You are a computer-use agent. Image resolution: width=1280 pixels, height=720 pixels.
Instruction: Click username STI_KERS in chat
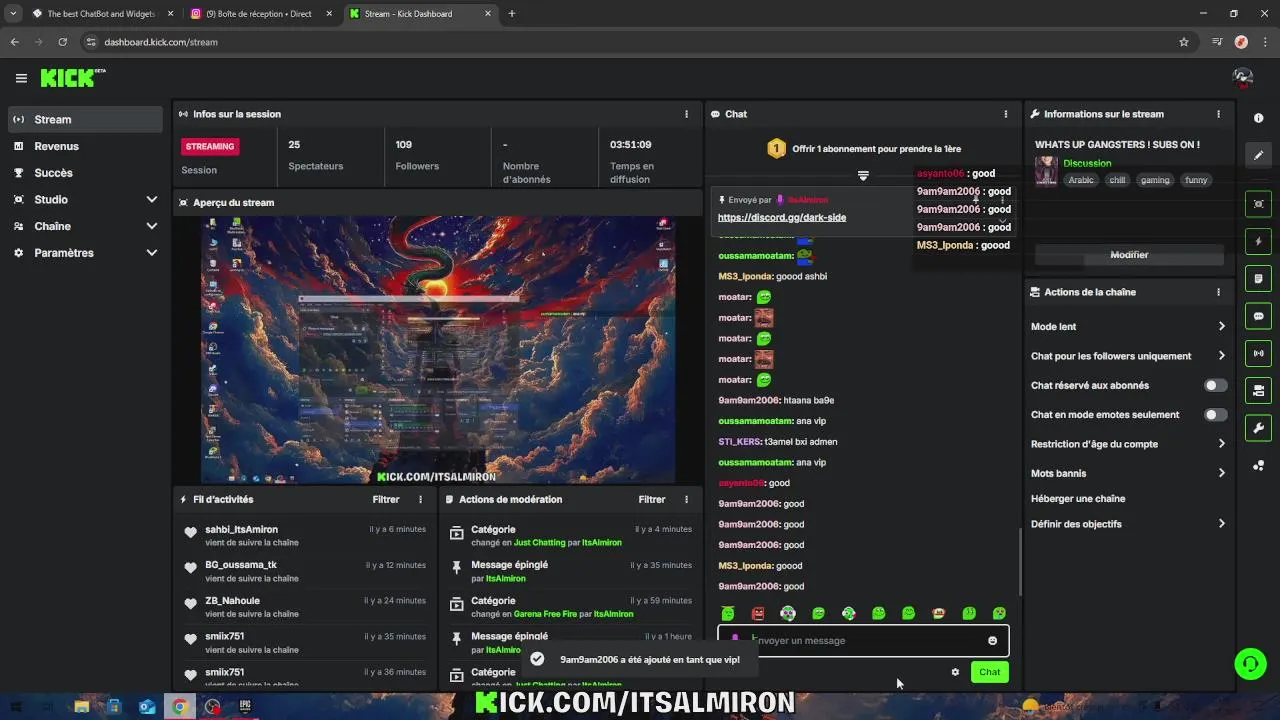pos(739,442)
